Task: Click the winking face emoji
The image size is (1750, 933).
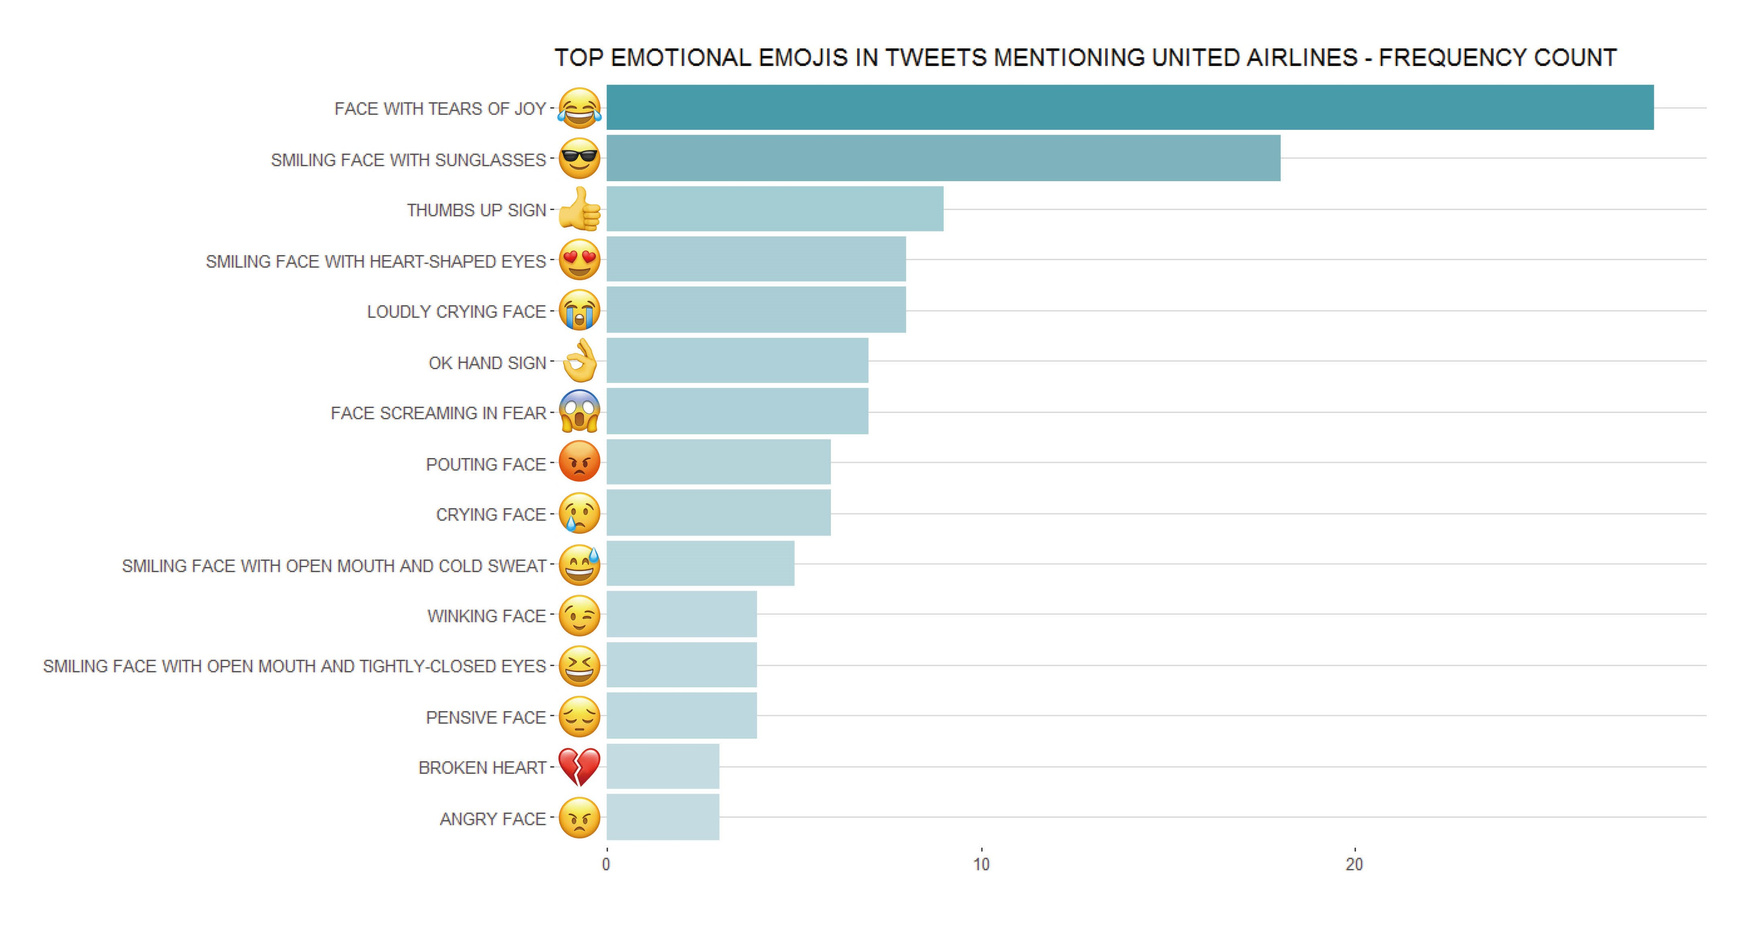Action: (579, 615)
